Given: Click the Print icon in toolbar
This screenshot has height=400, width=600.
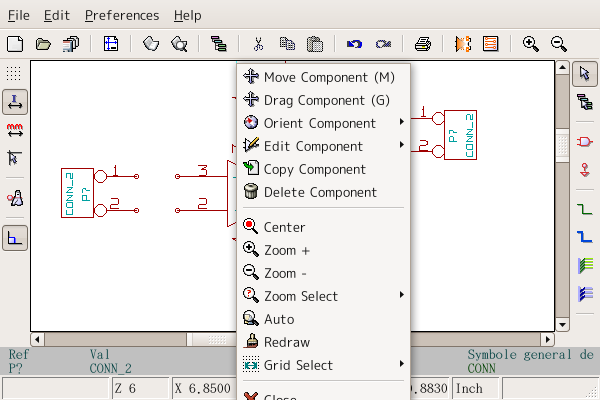Looking at the screenshot, I should pyautogui.click(x=423, y=44).
